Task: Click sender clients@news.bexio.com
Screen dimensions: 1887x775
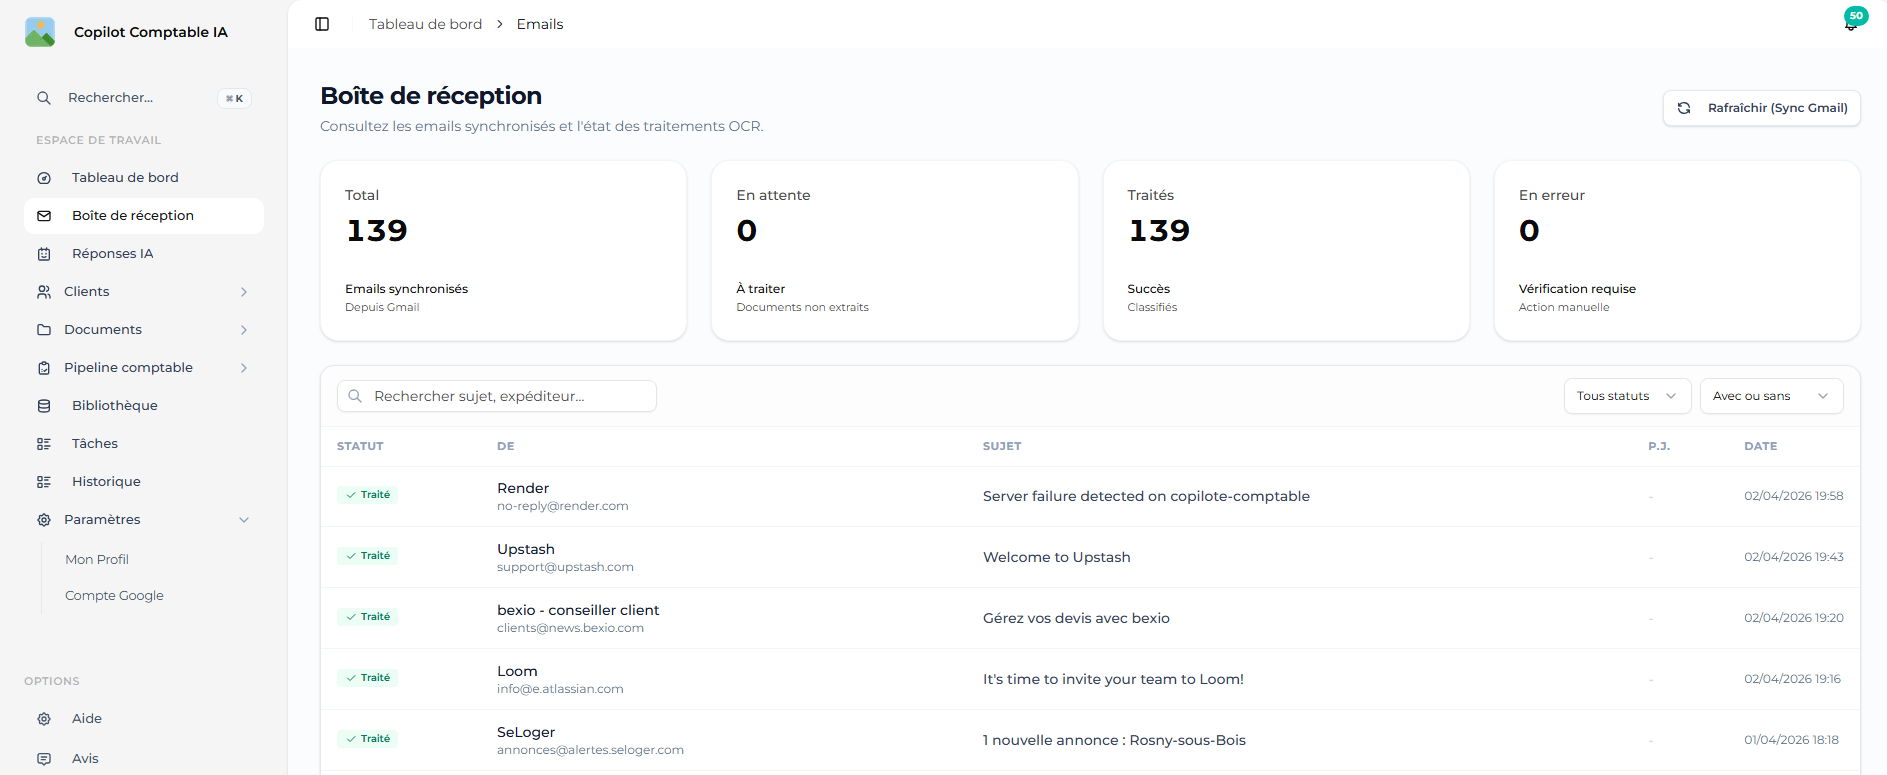Action: pyautogui.click(x=570, y=628)
